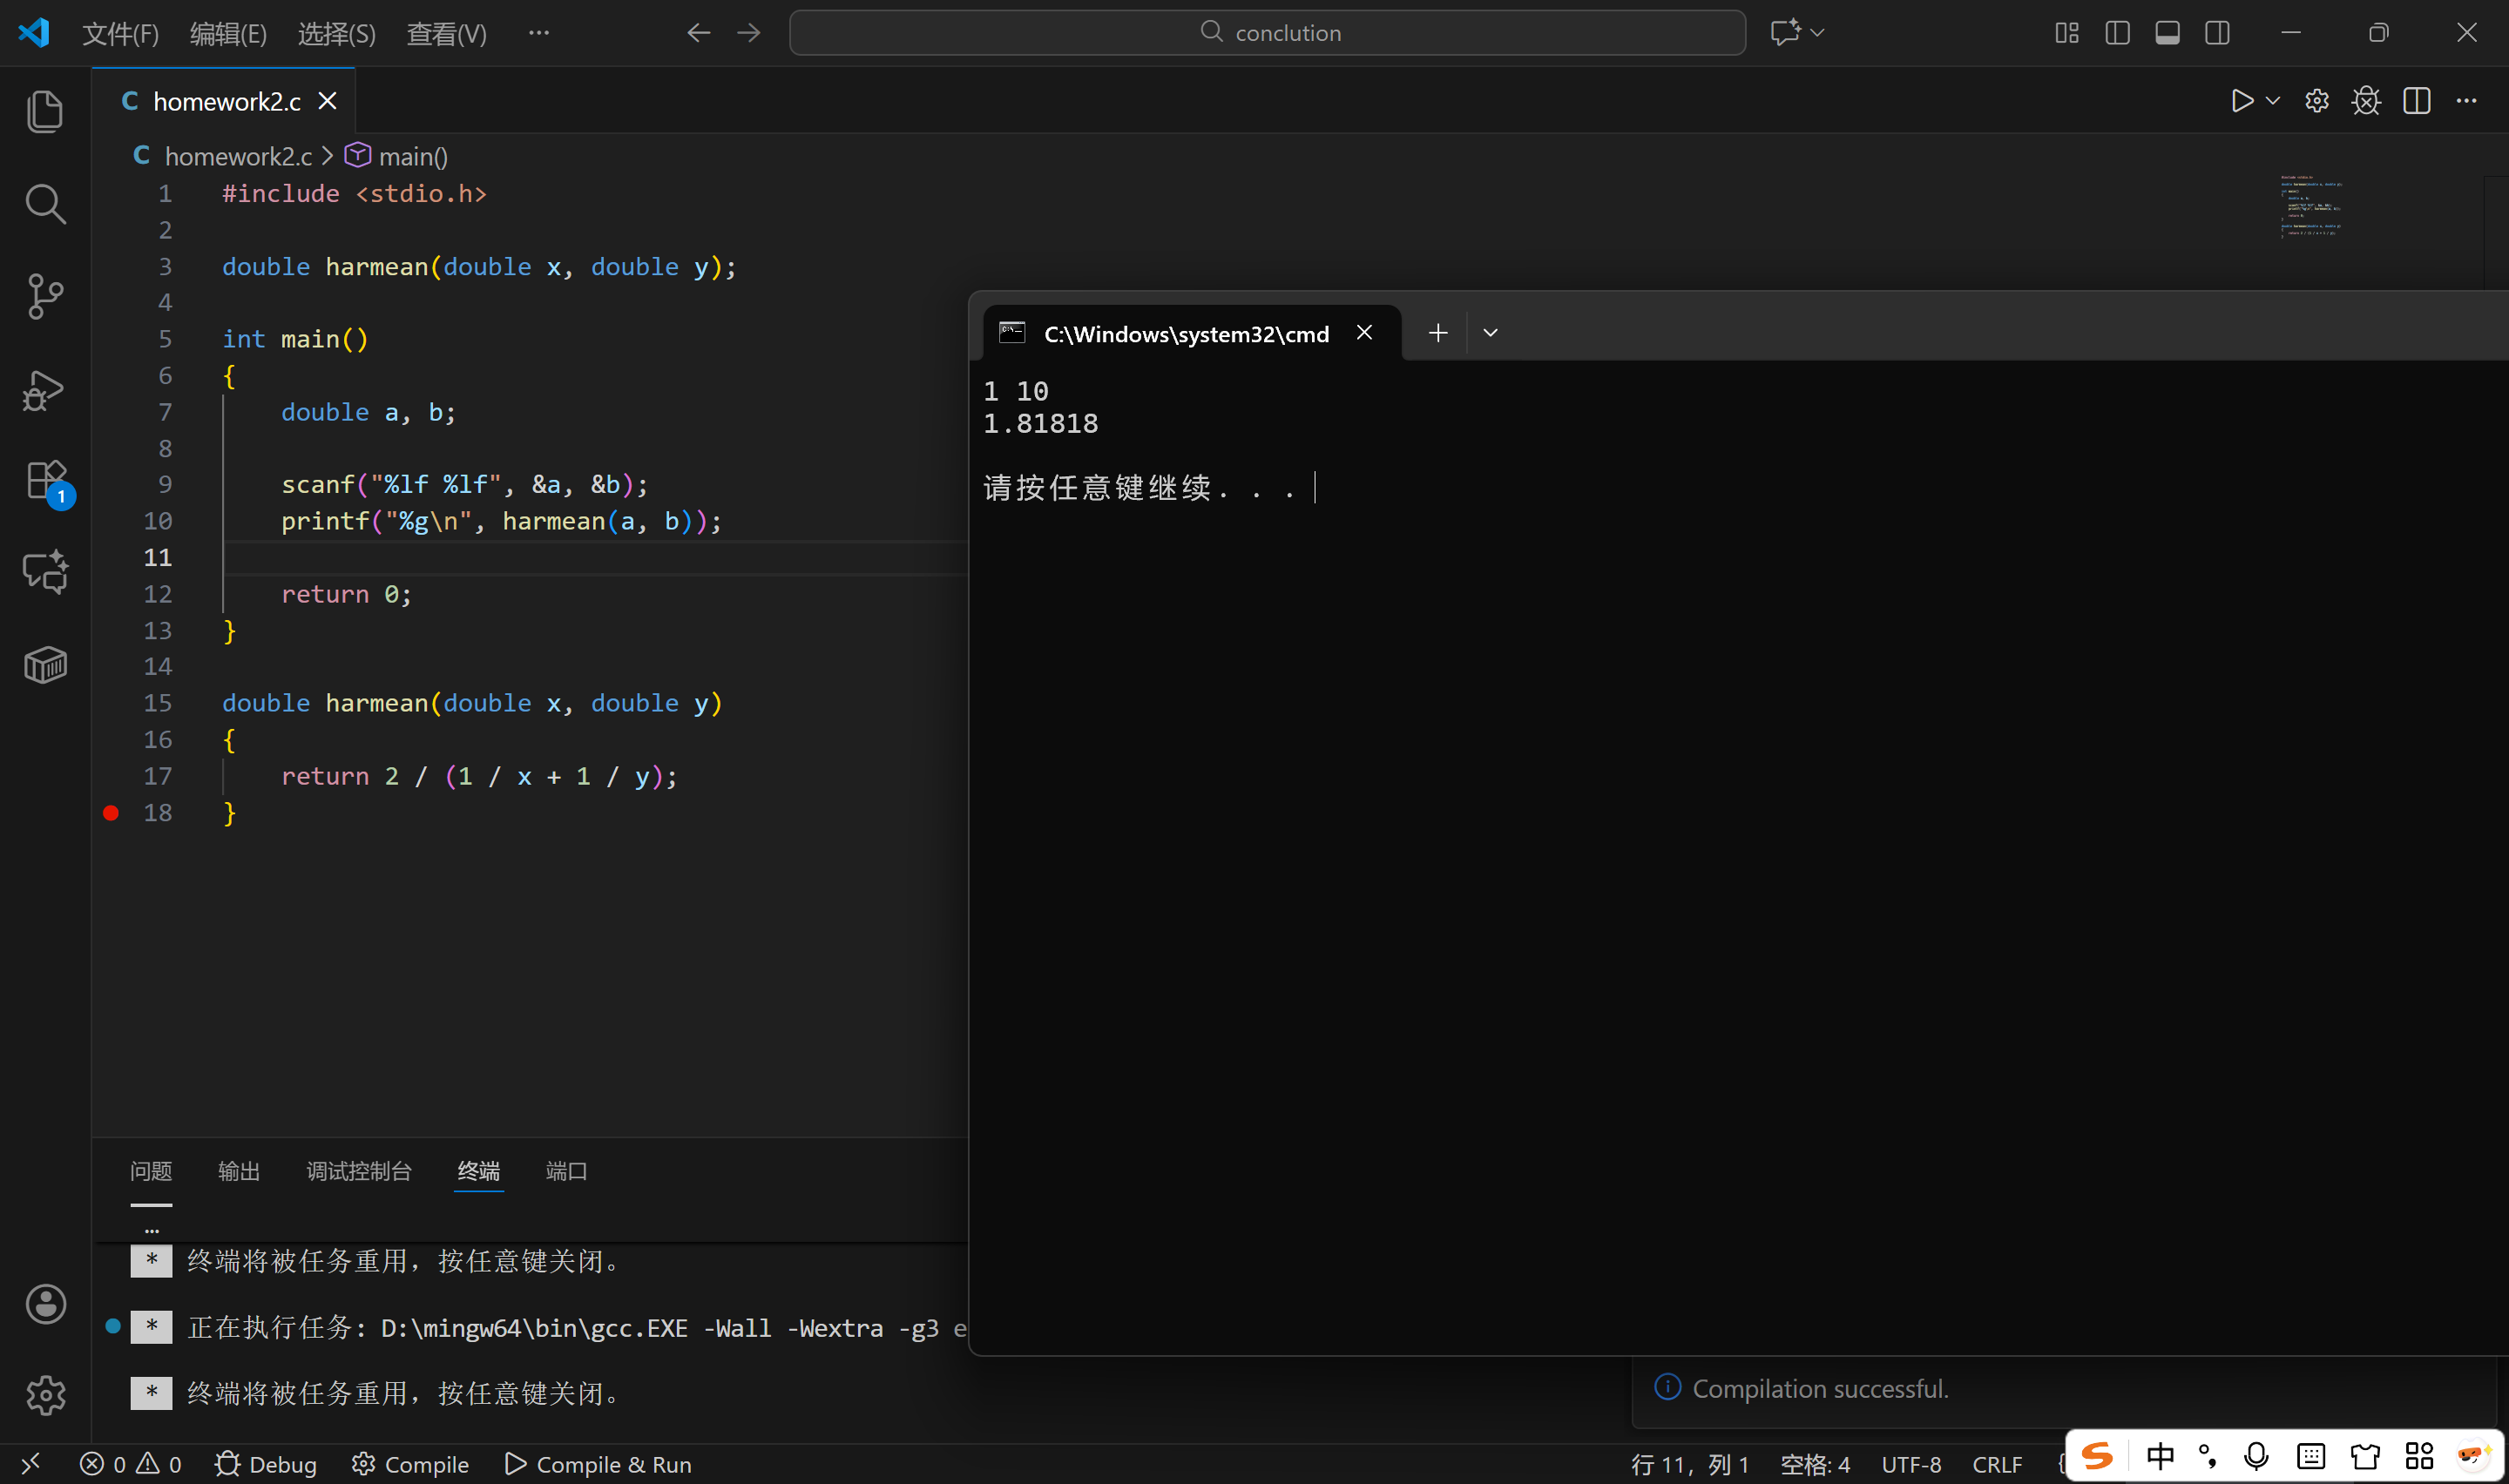
Task: Open the cmd terminal new-tab dropdown chevron
Action: pyautogui.click(x=1490, y=333)
